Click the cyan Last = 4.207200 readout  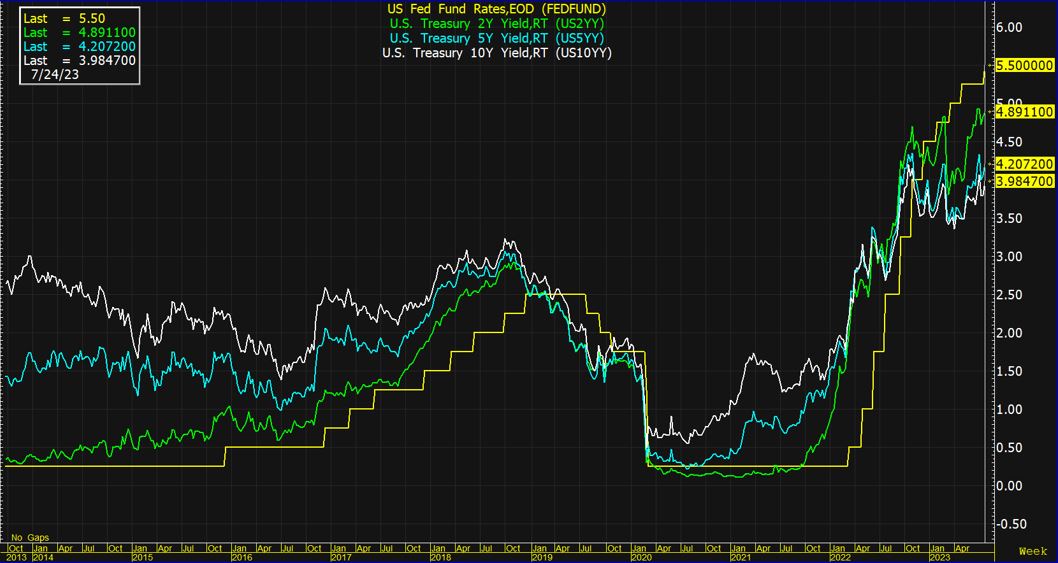[78, 47]
